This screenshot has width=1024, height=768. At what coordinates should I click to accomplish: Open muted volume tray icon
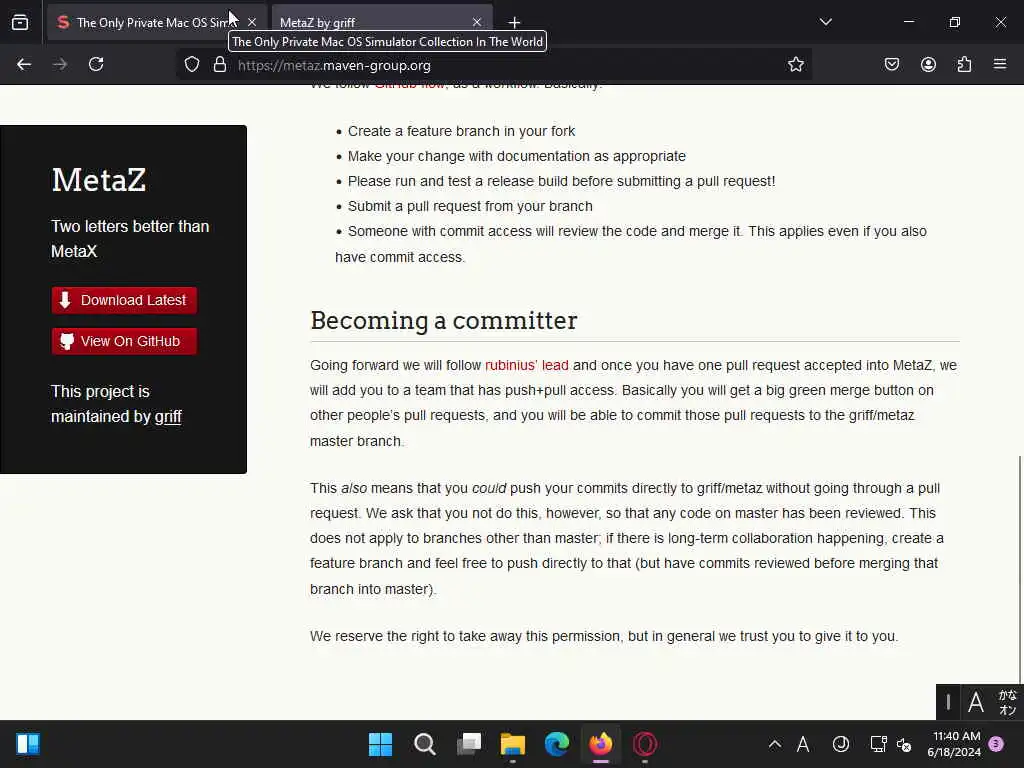[x=904, y=744]
